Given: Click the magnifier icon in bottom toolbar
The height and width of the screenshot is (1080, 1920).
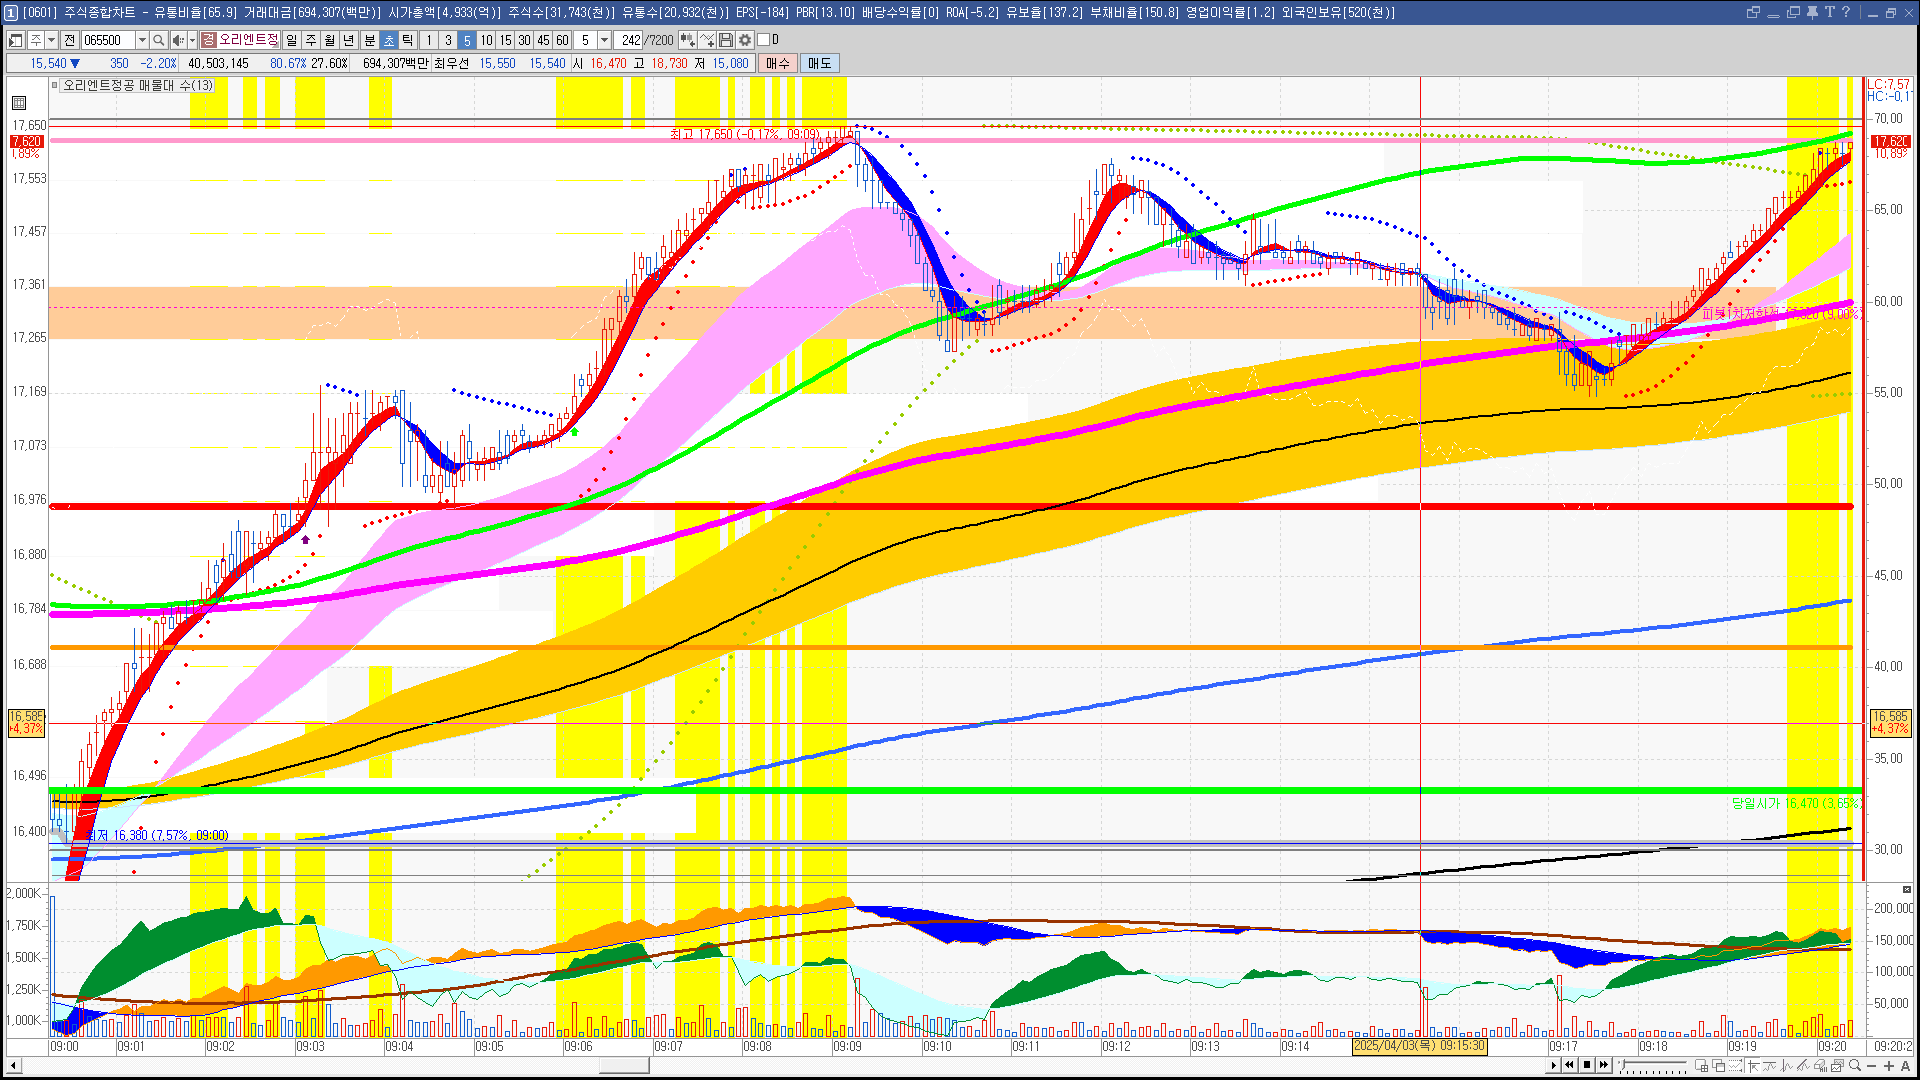Looking at the screenshot, I should point(1855,1066).
